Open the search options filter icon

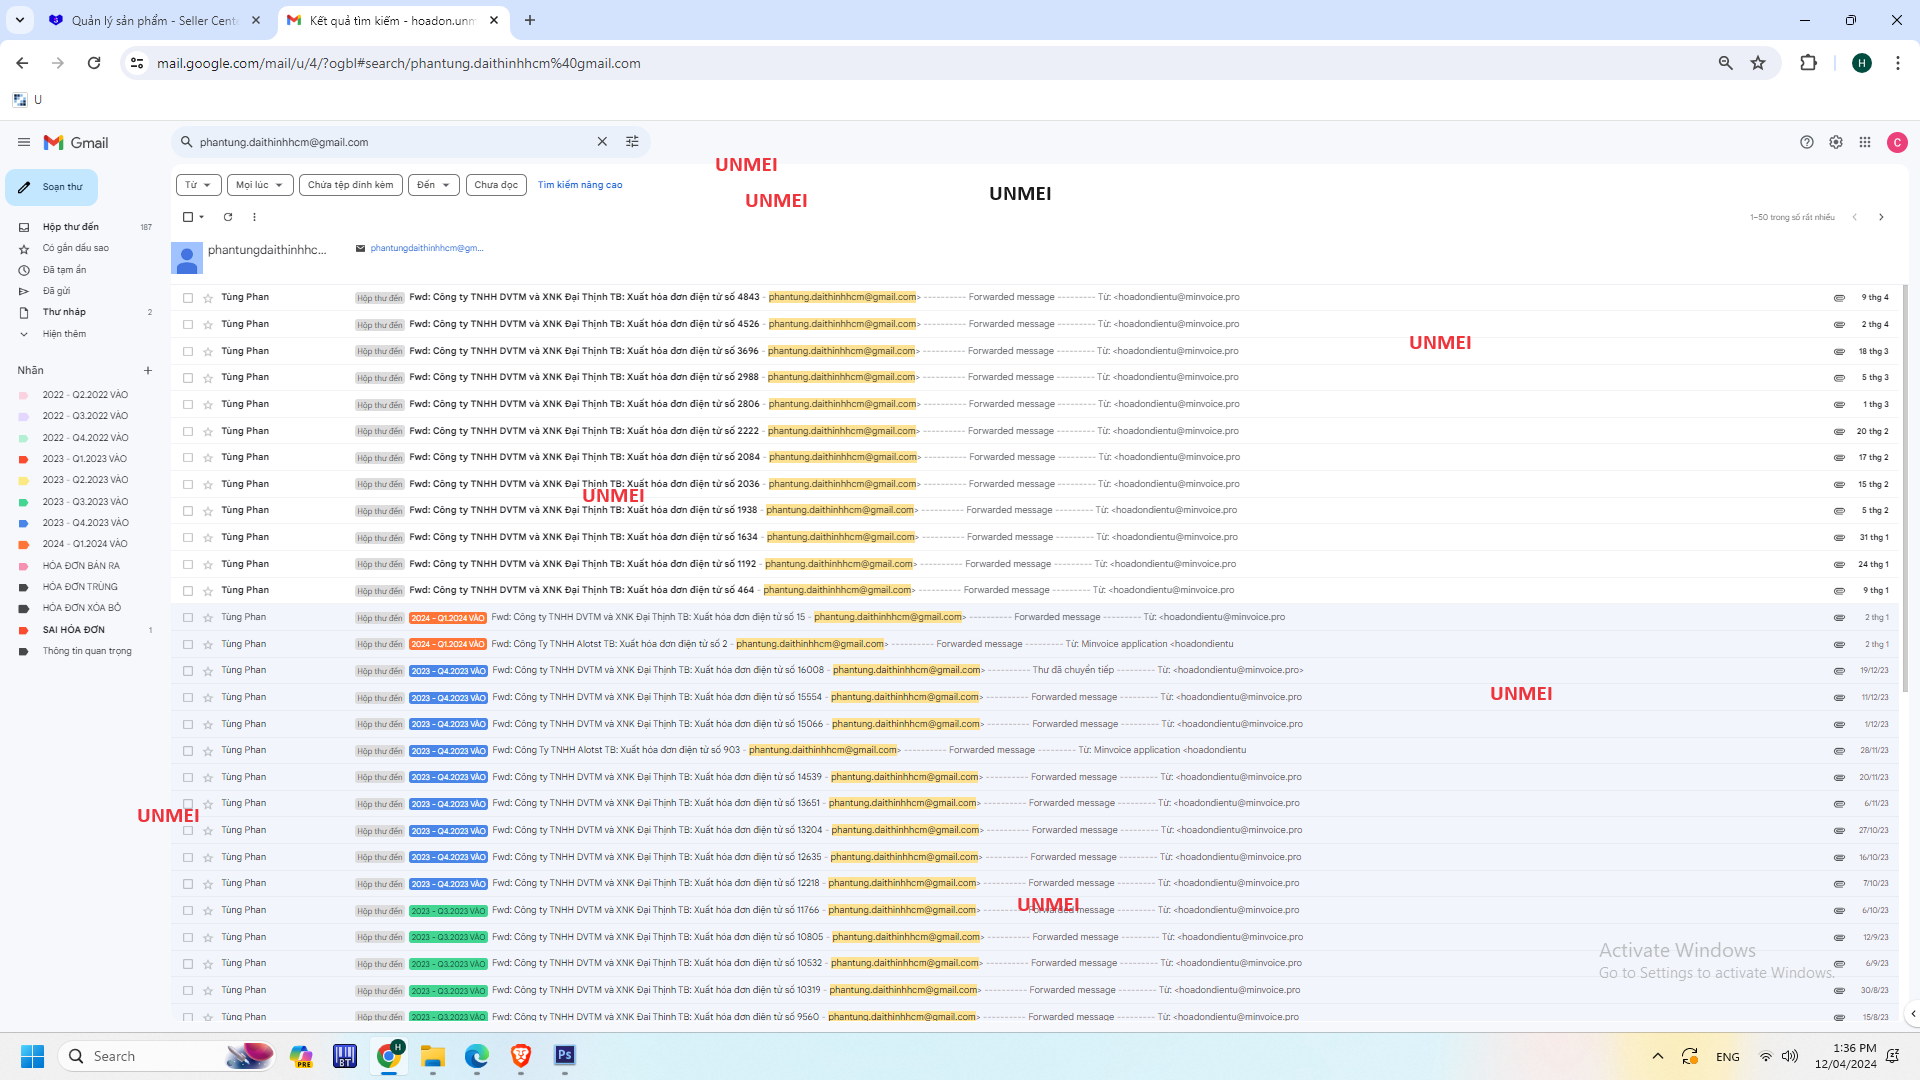(632, 142)
